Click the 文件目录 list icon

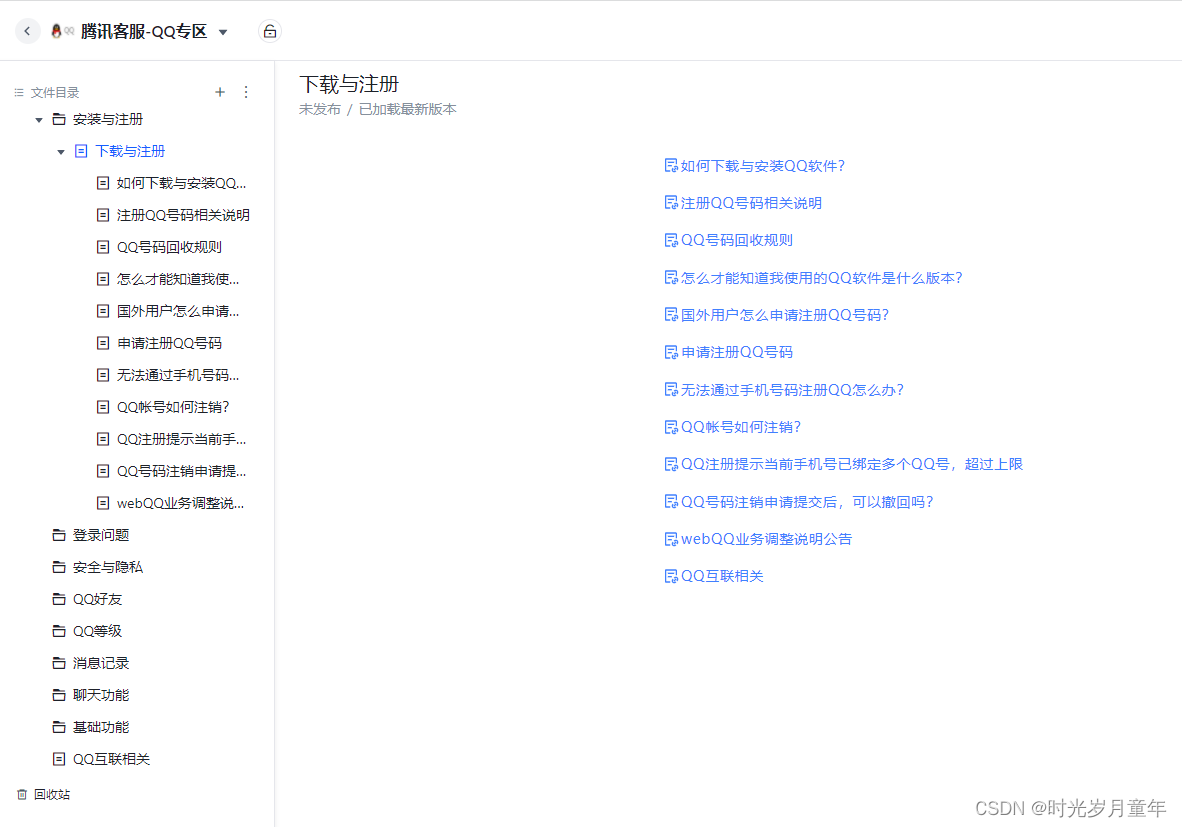tap(19, 93)
